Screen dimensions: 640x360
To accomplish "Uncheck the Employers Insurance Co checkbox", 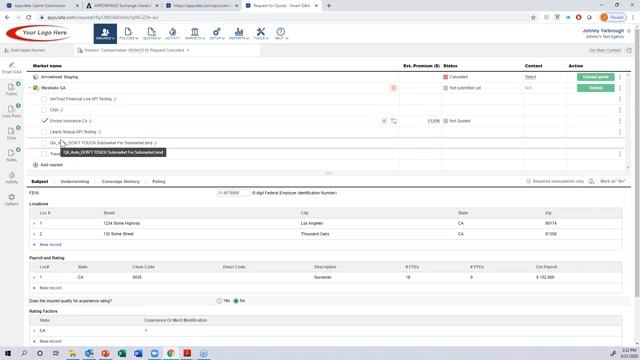I will pos(44,121).
